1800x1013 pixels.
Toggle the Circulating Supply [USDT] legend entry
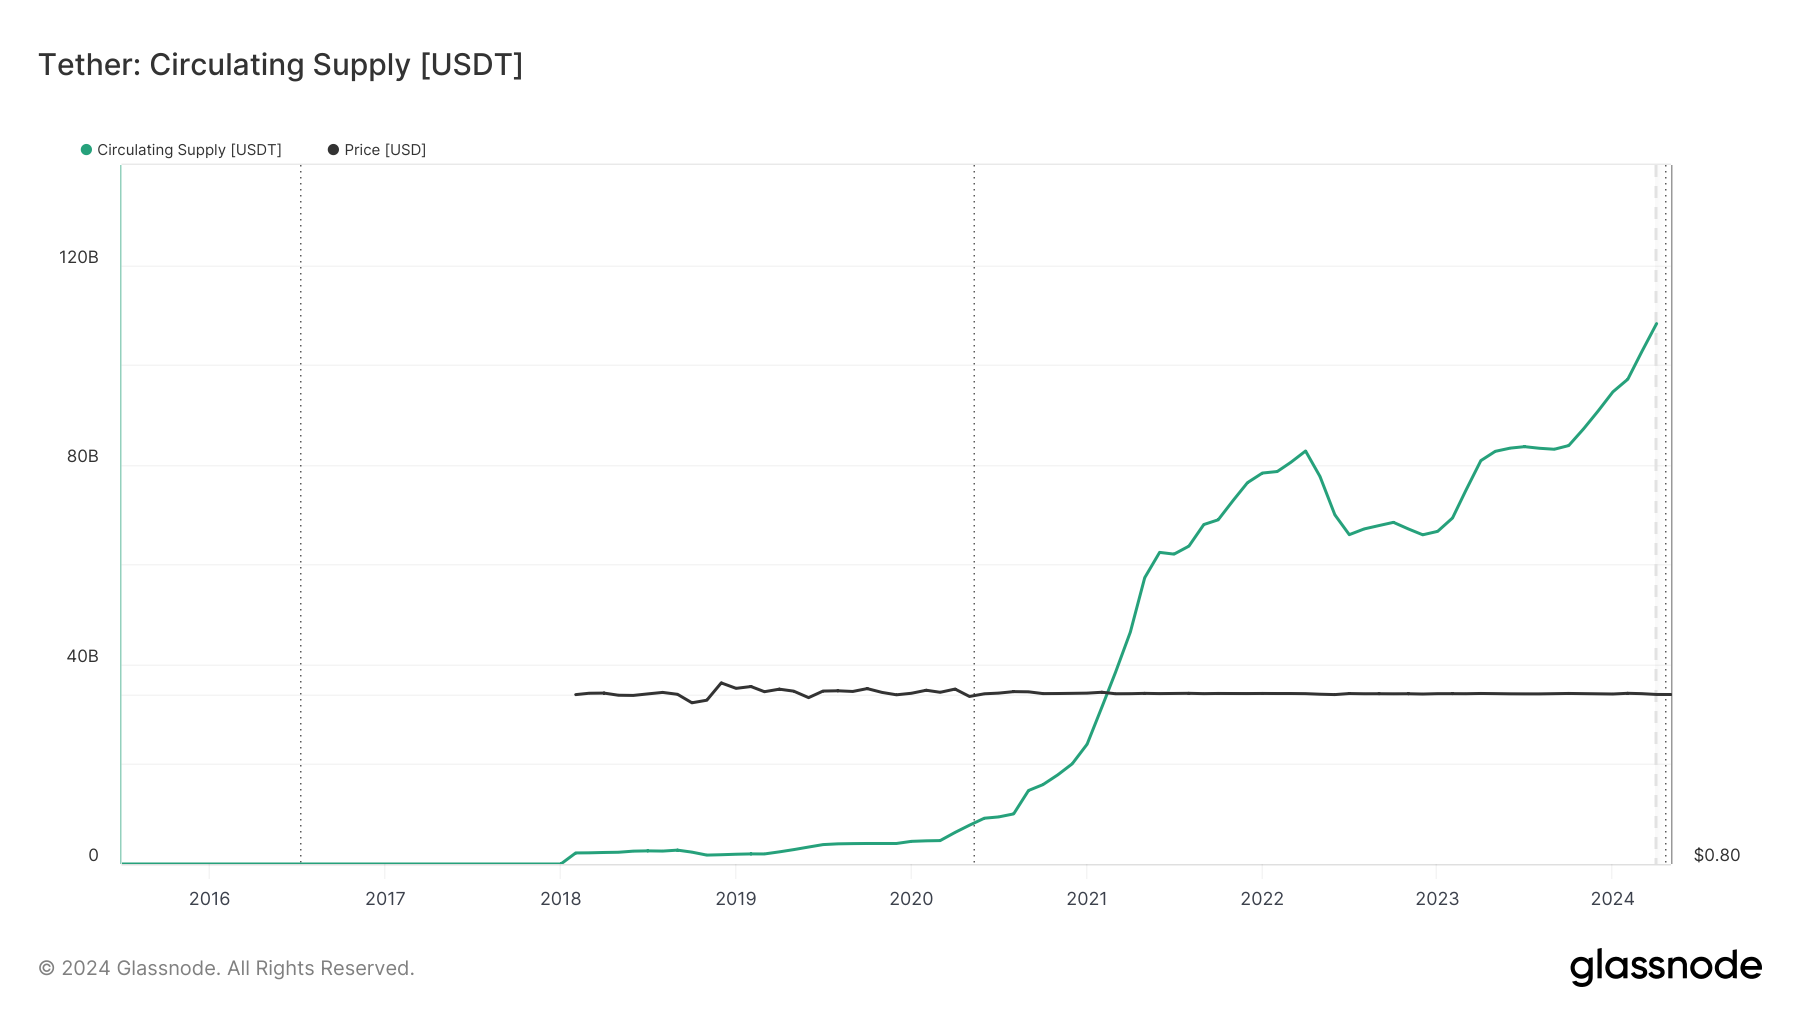pos(181,150)
